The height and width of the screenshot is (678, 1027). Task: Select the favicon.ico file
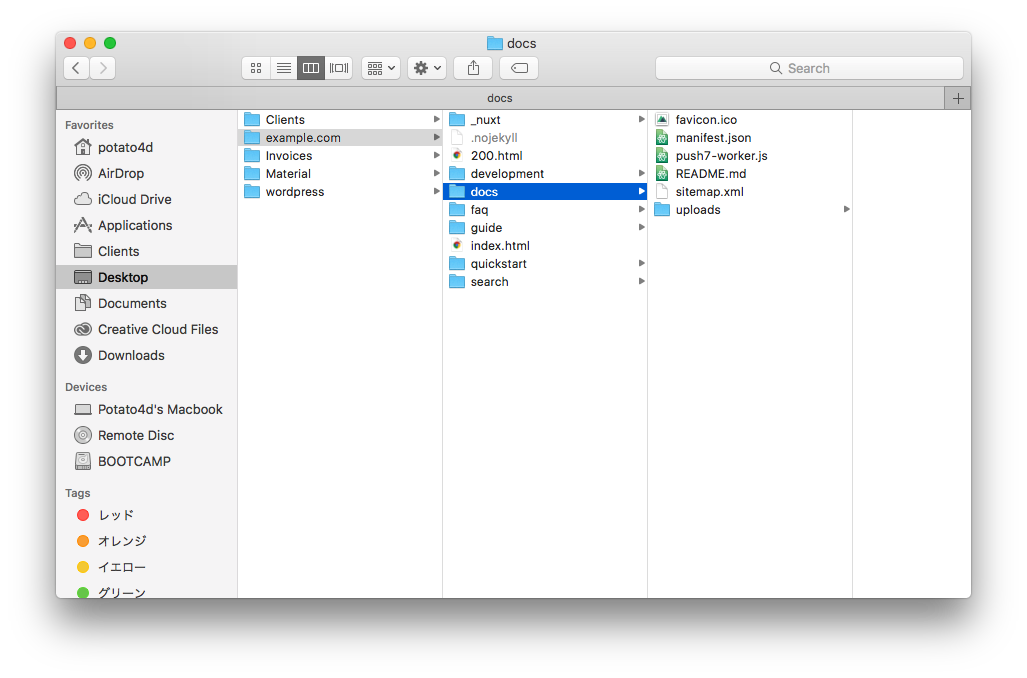tap(750, 120)
